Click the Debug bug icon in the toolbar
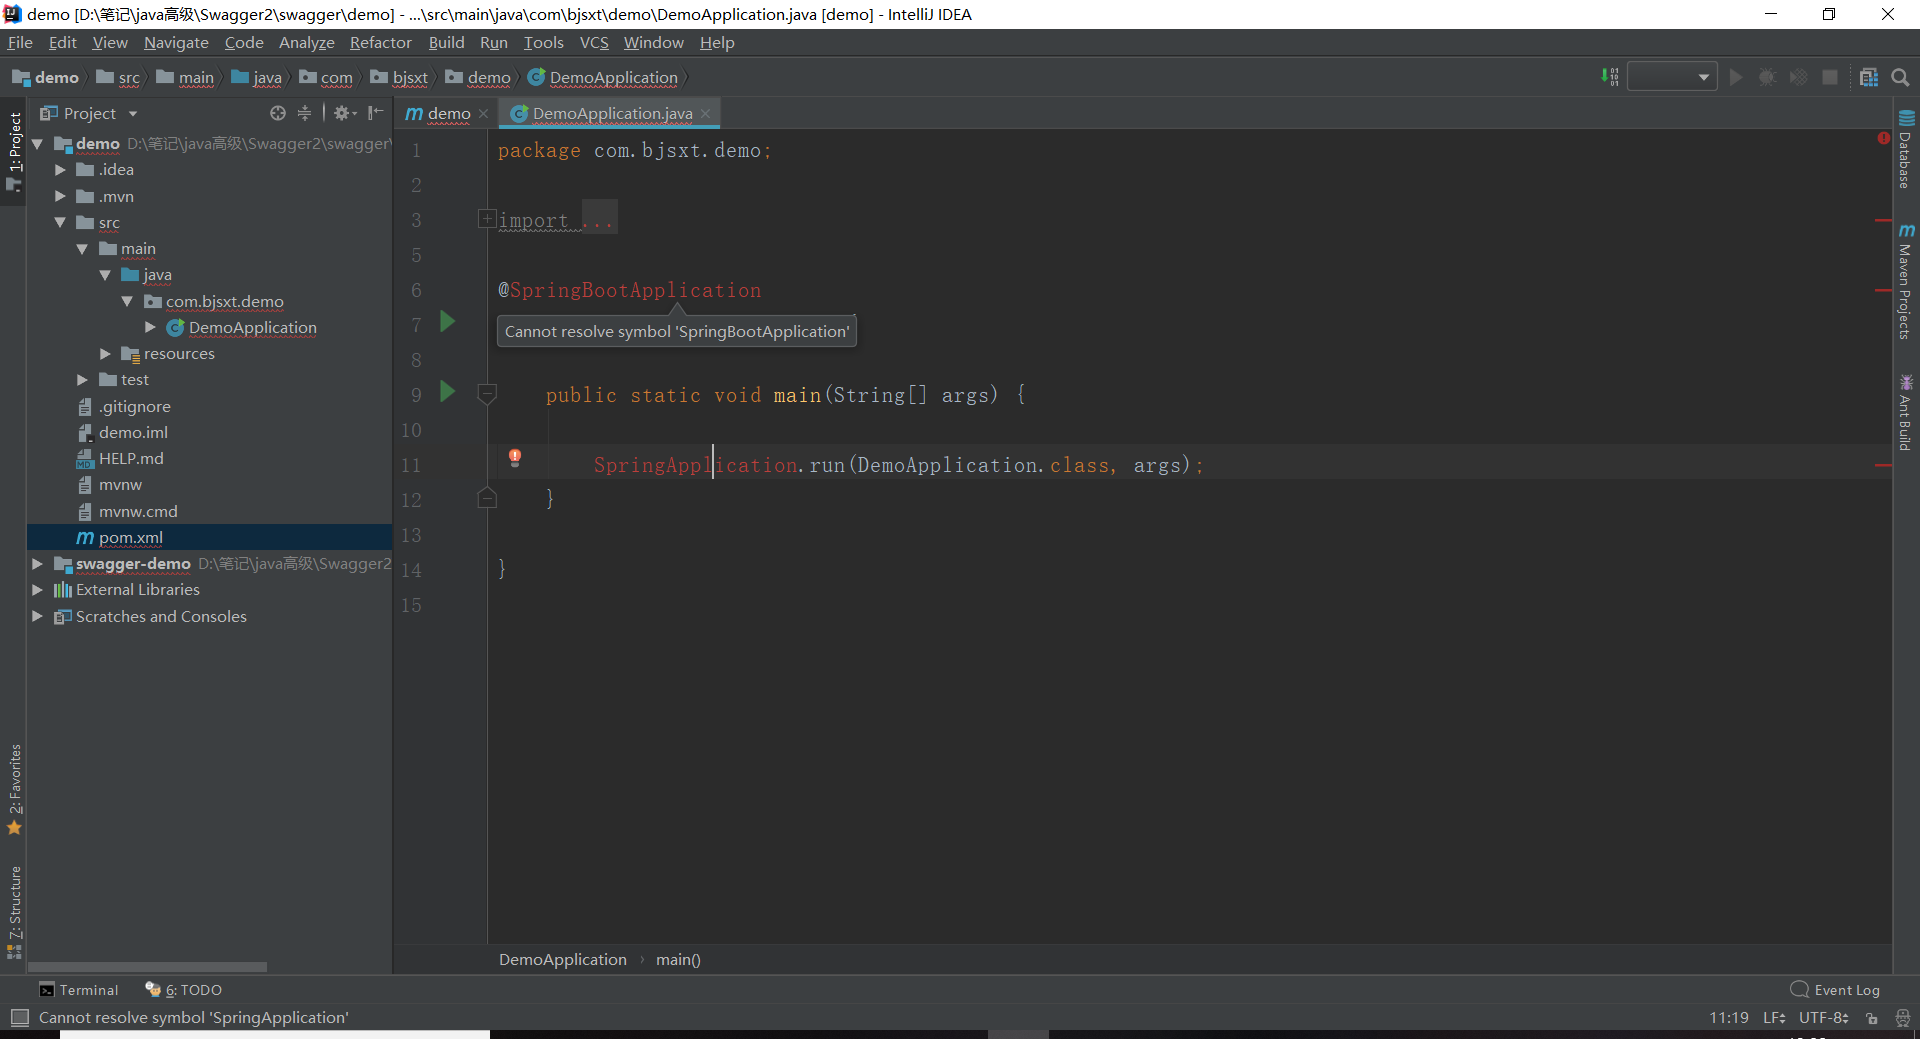 pyautogui.click(x=1767, y=77)
